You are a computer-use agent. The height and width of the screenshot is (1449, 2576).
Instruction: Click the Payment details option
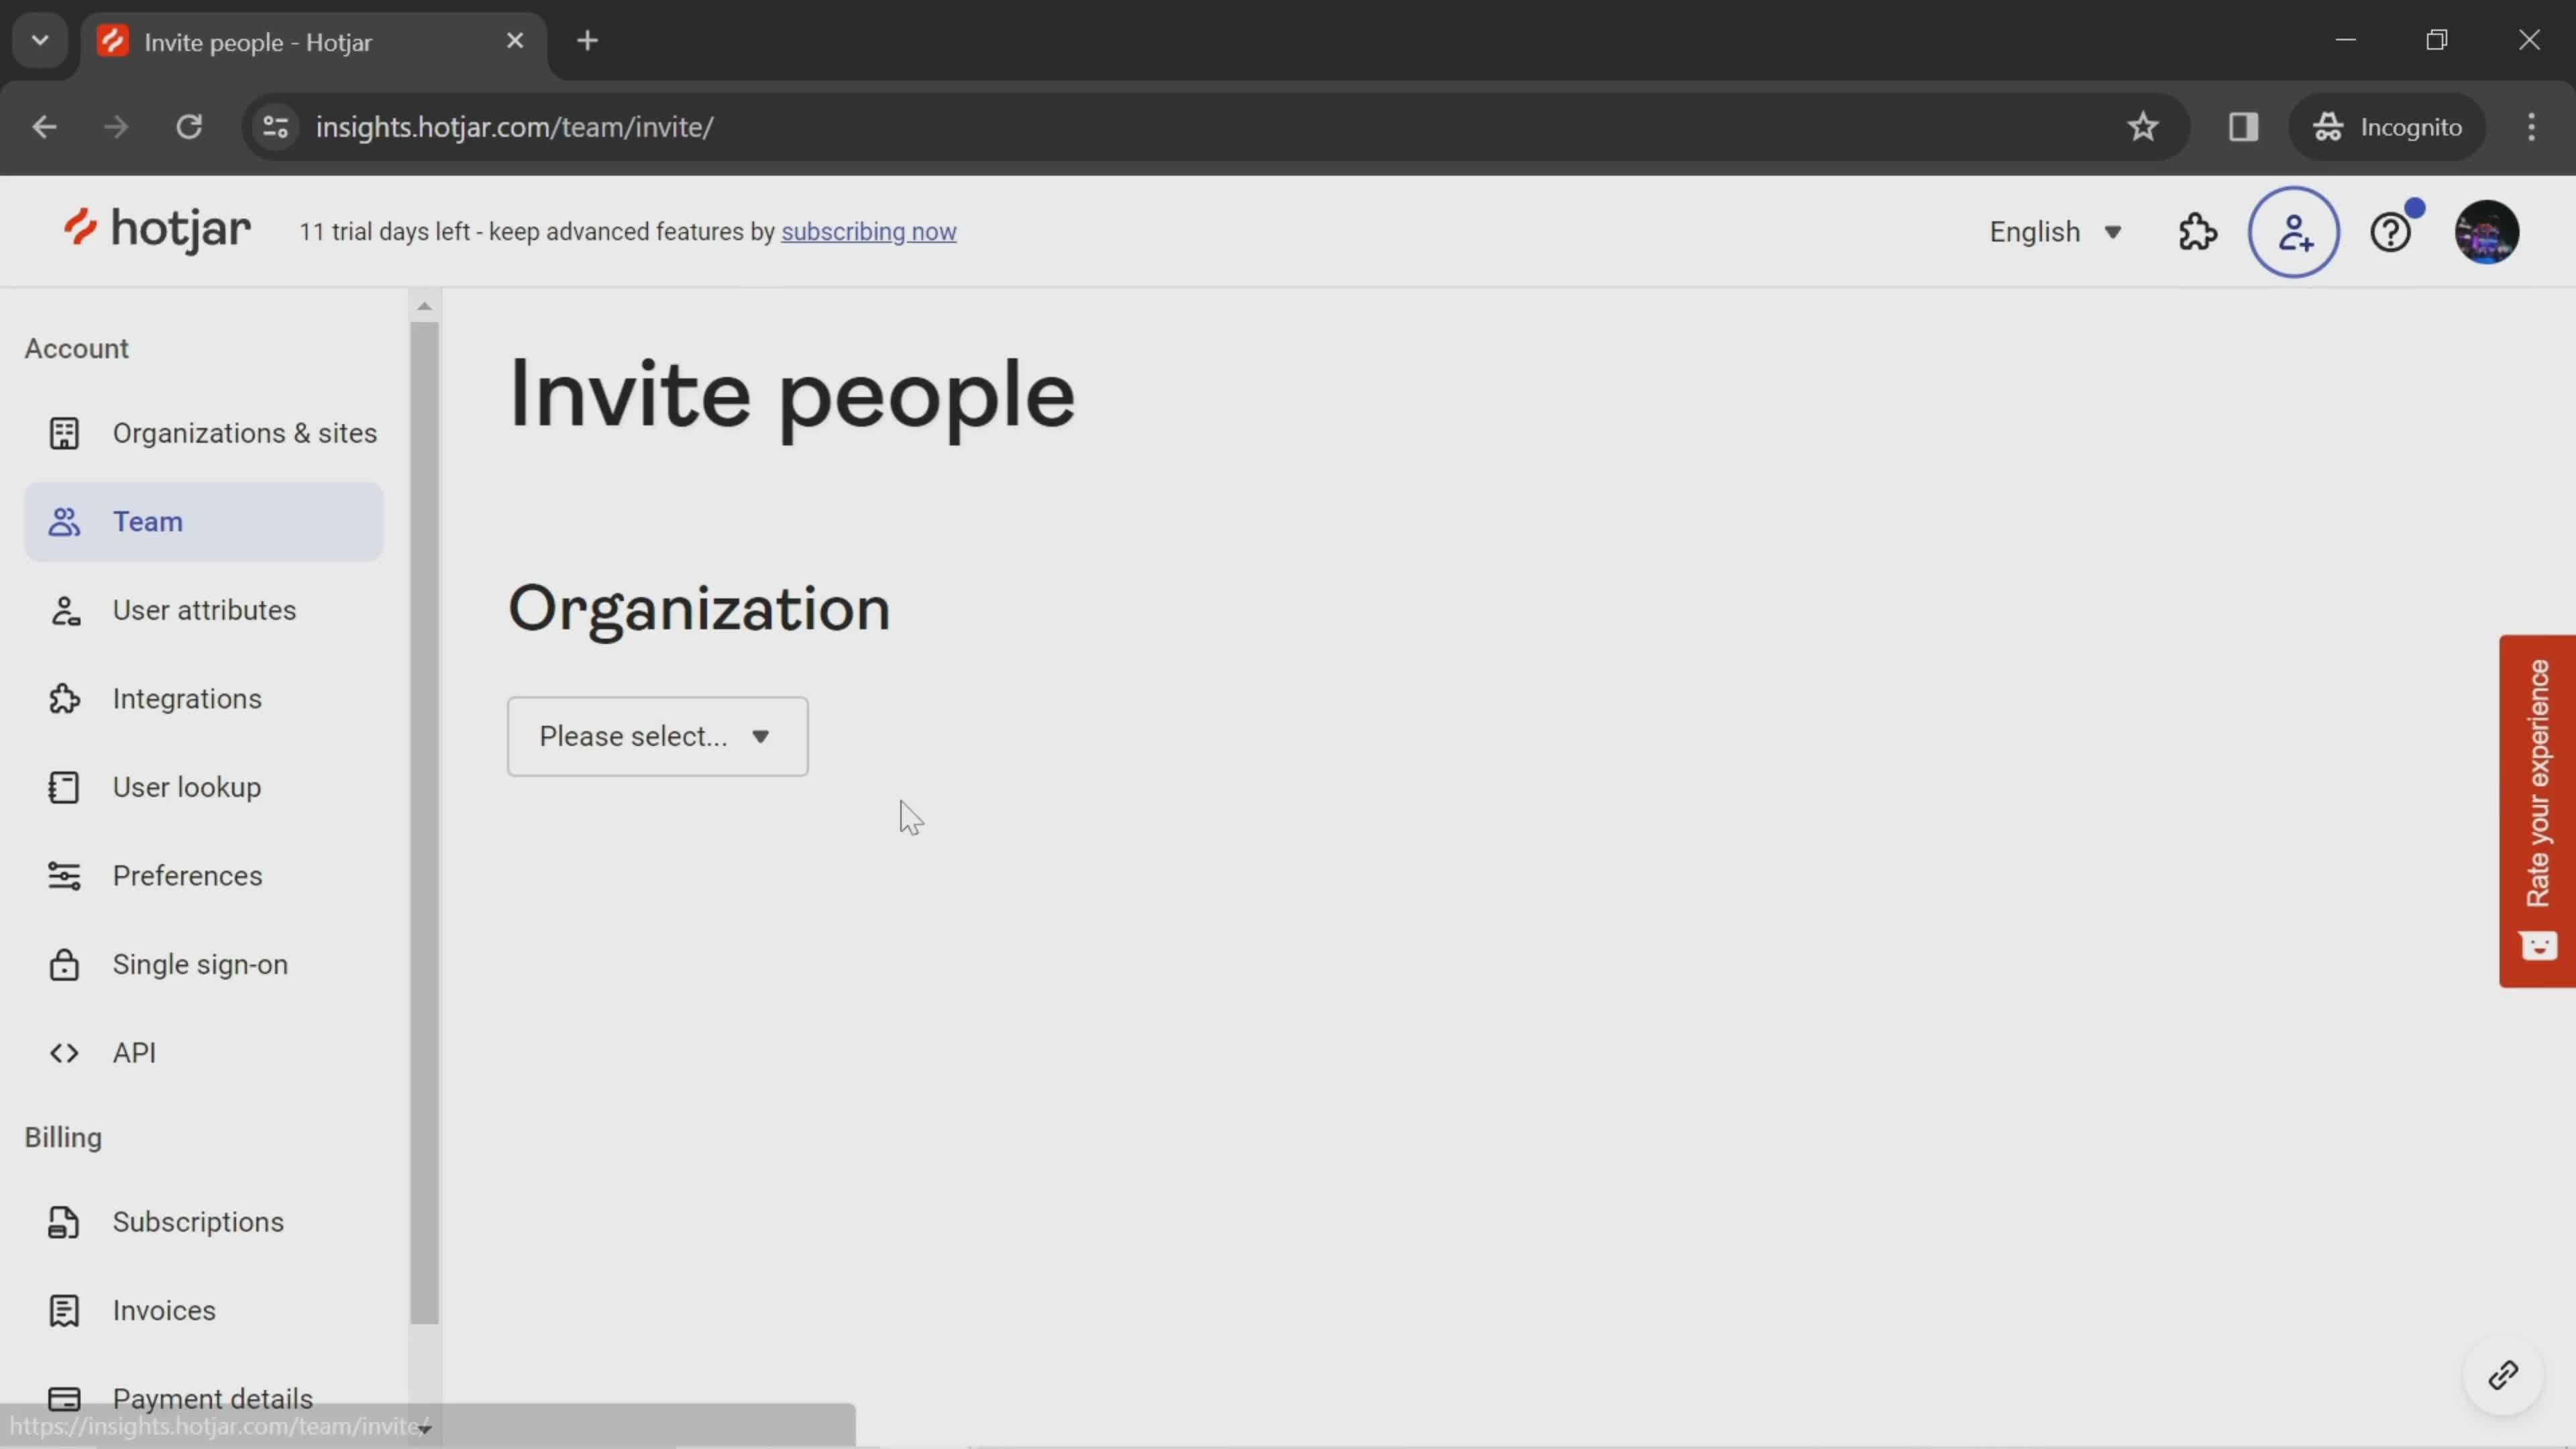(x=212, y=1398)
